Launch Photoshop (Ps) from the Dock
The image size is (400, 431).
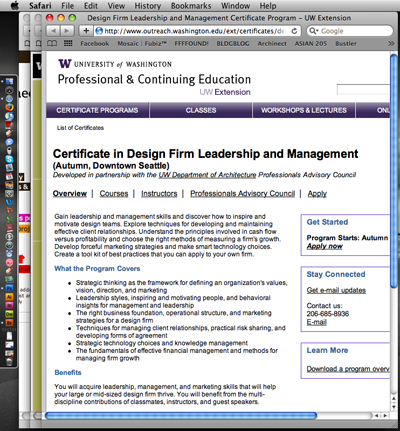(x=9, y=288)
